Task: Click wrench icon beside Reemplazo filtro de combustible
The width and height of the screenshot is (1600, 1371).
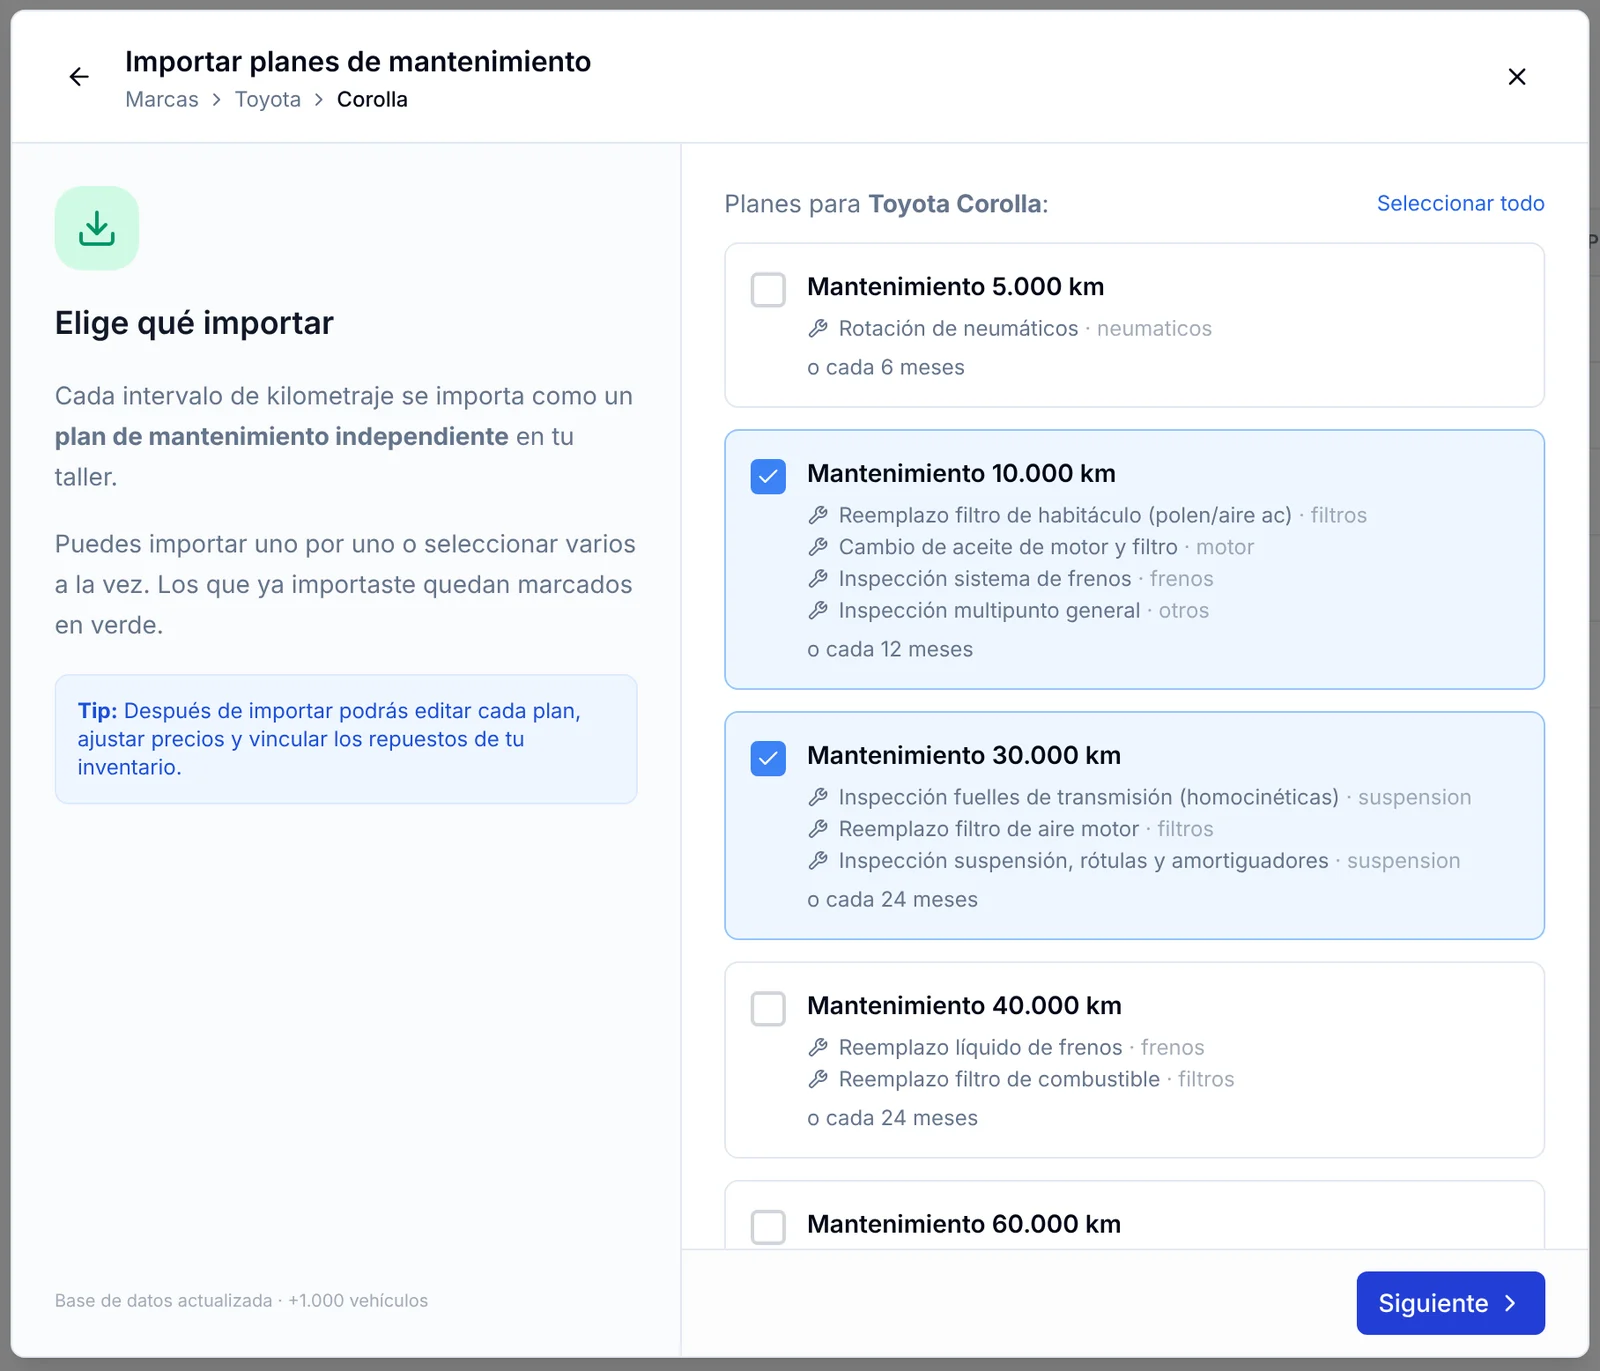Action: tap(818, 1079)
